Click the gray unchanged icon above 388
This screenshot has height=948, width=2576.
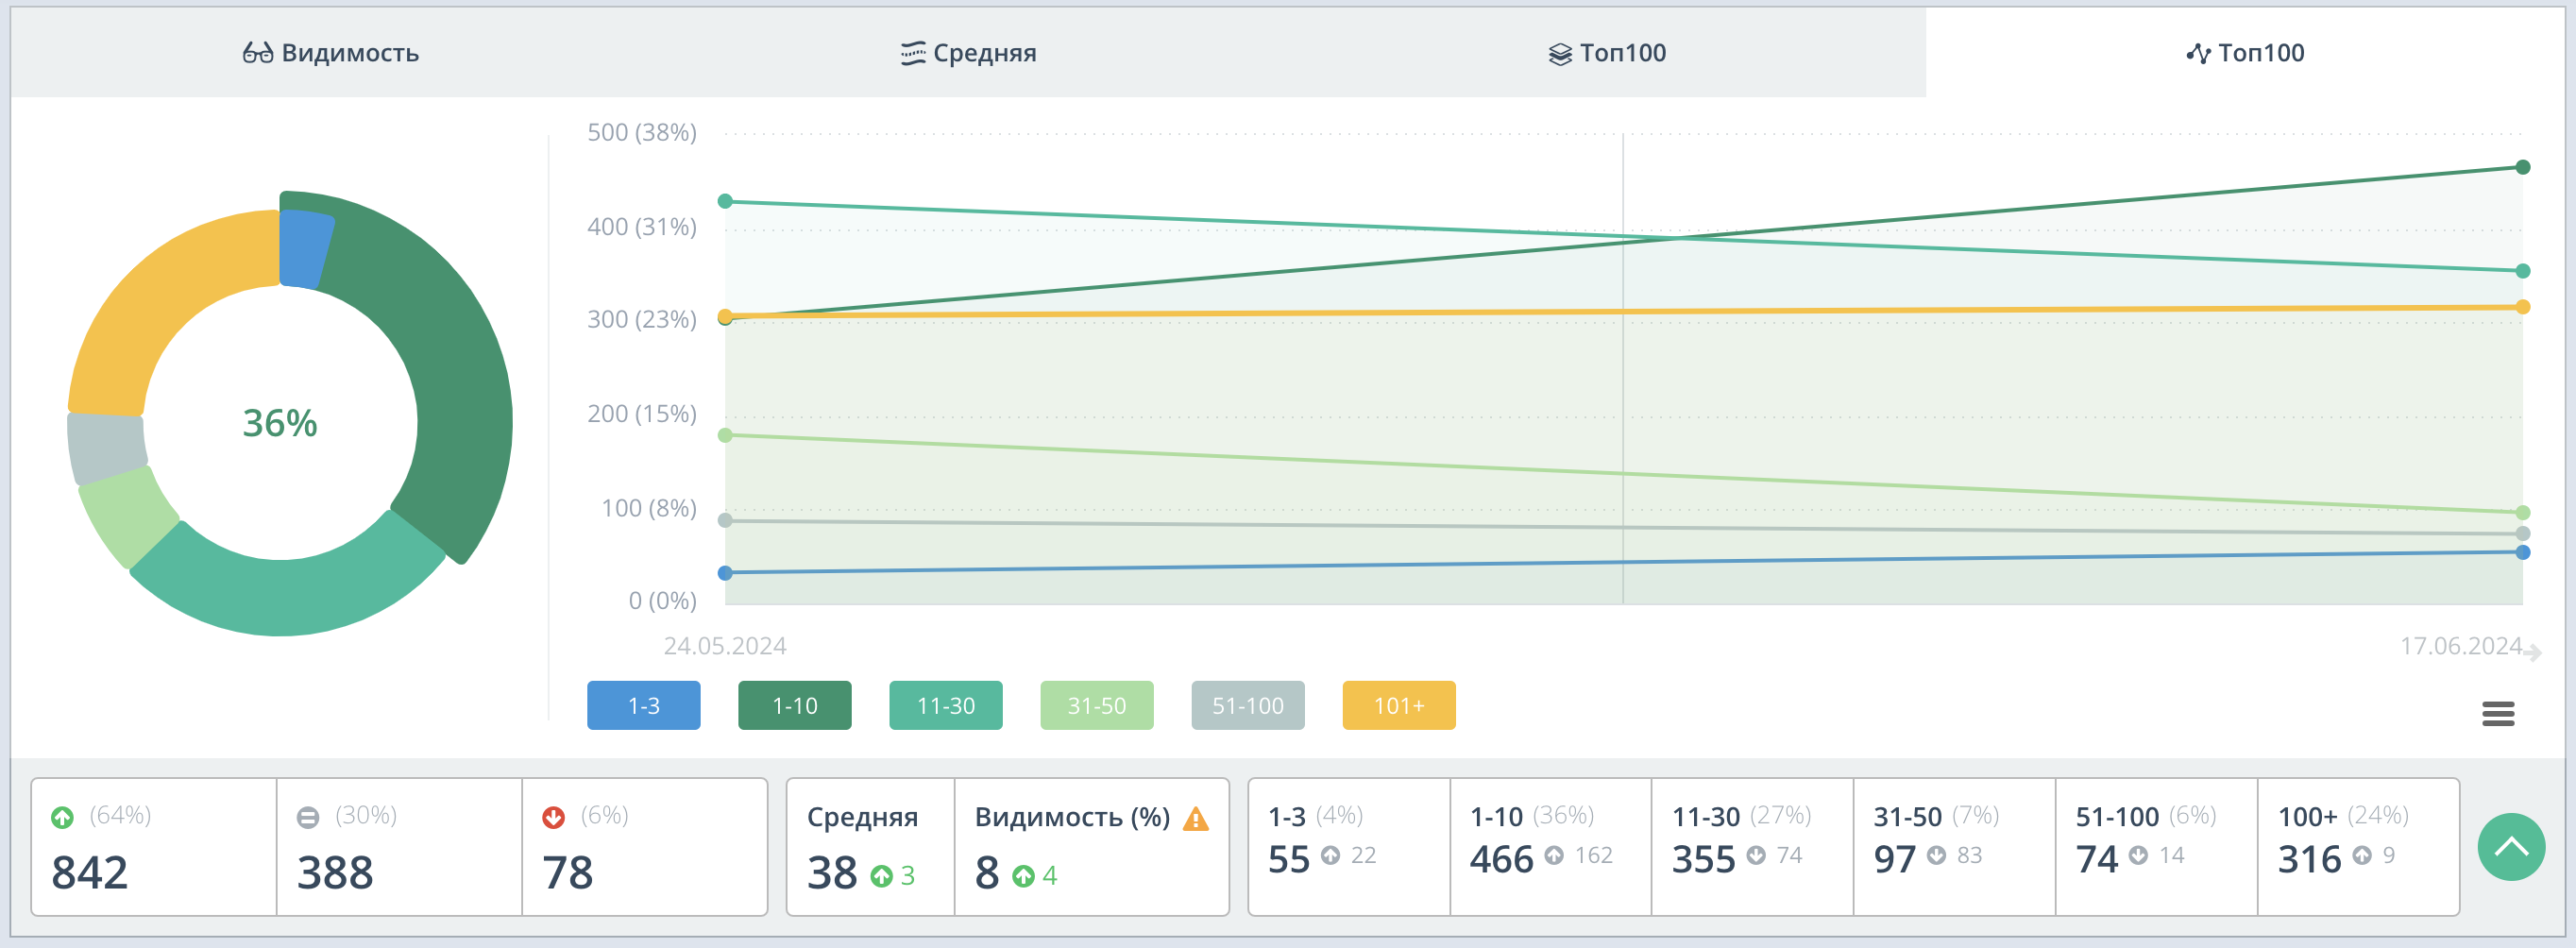coord(308,817)
